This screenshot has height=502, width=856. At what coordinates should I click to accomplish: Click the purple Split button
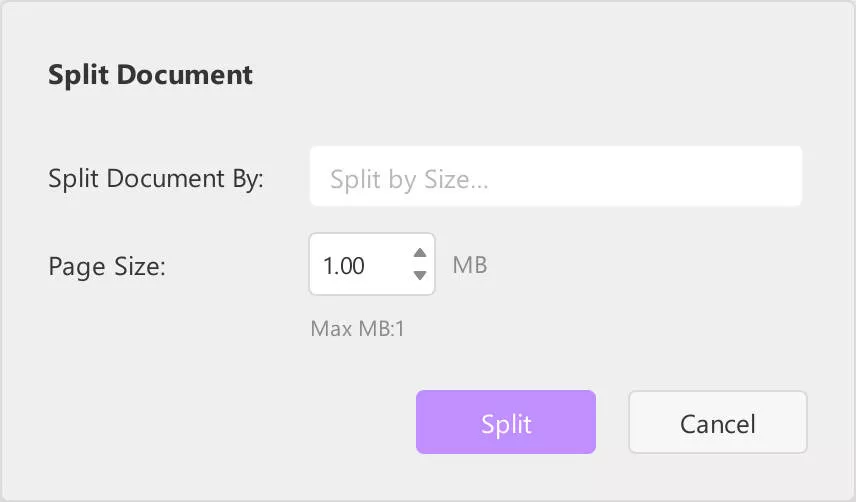(x=506, y=422)
